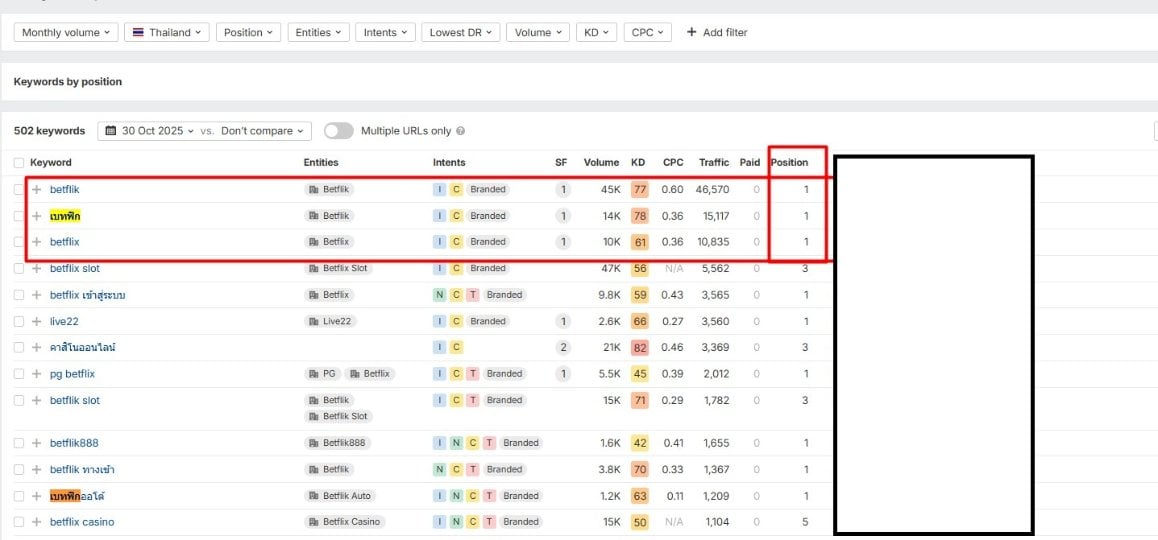The height and width of the screenshot is (540, 1158).
Task: Click help icon next to Multiple URLs only
Action: tap(461, 131)
